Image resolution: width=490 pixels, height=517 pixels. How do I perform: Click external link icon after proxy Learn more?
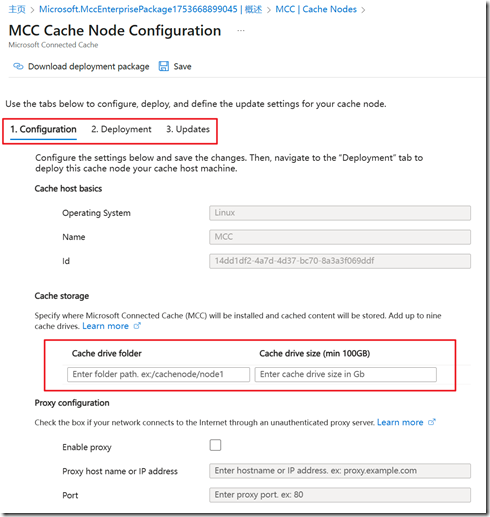(x=432, y=422)
